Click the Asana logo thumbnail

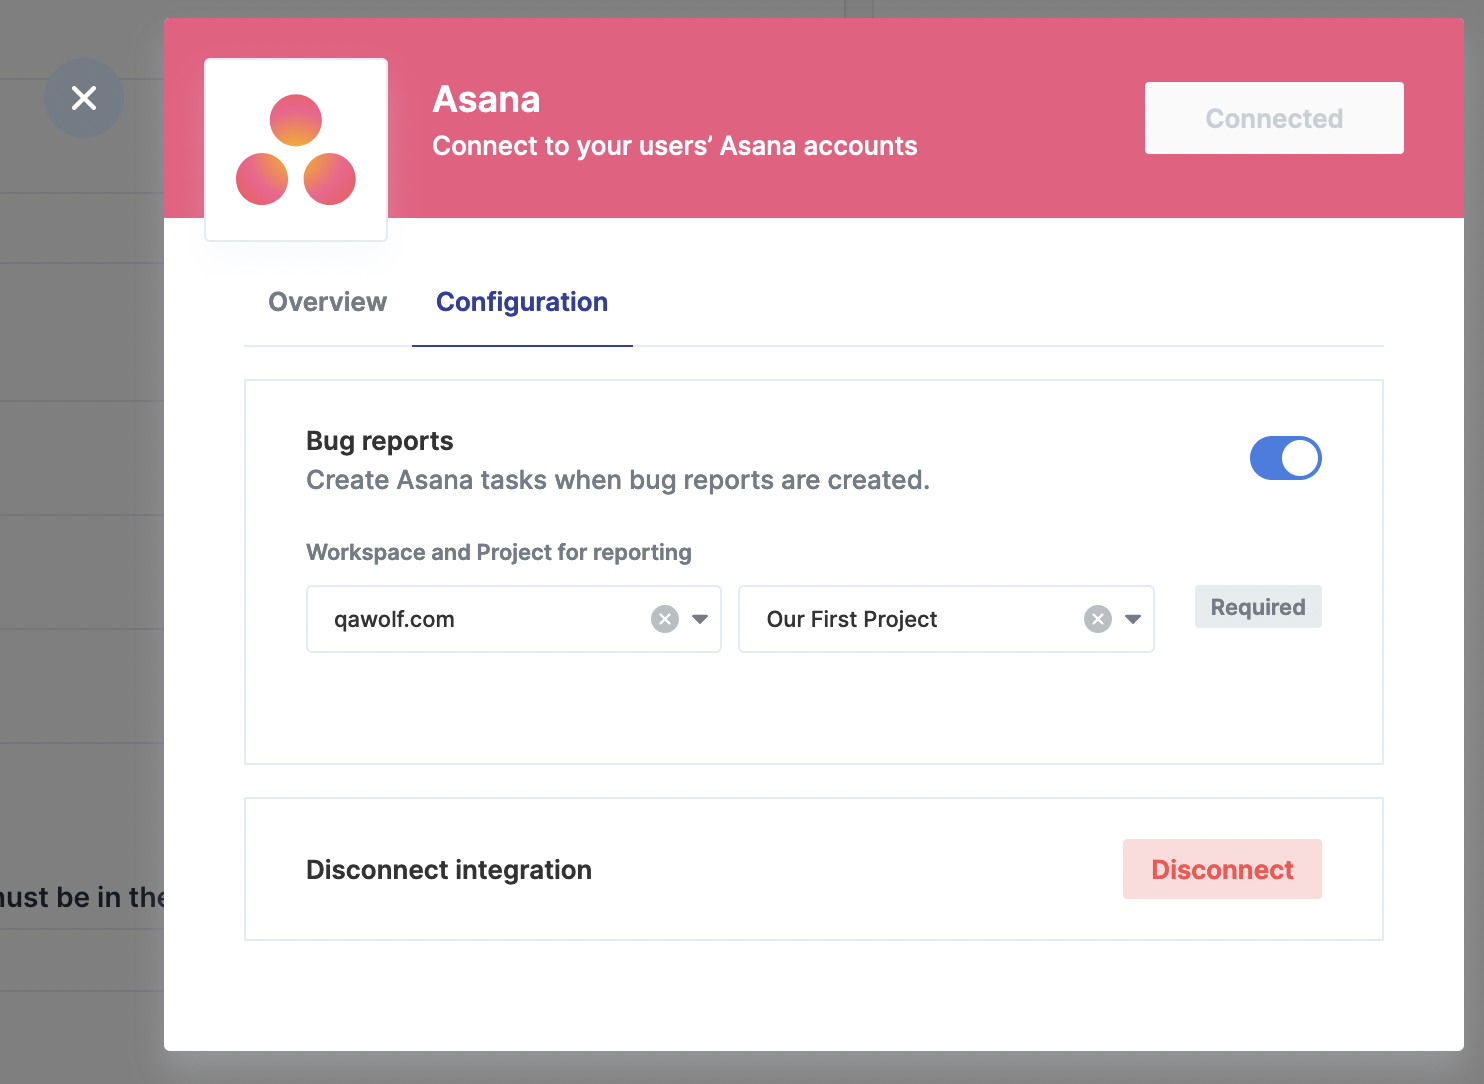(296, 150)
